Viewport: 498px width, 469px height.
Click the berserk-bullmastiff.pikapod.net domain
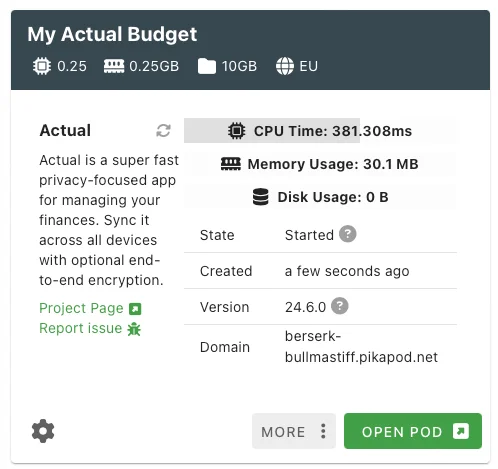pos(361,347)
